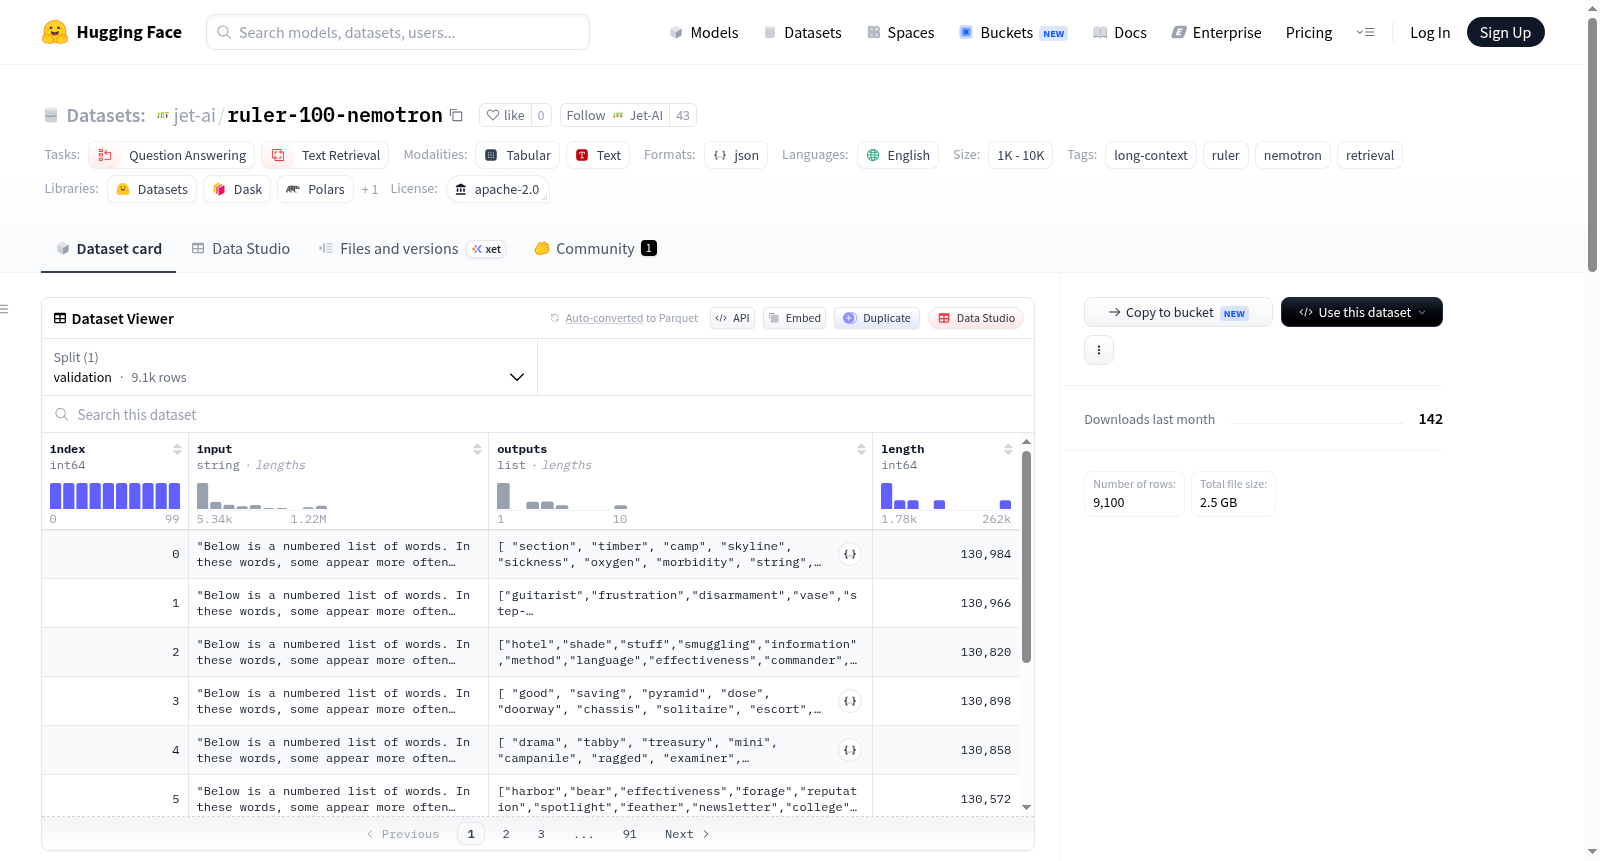The height and width of the screenshot is (861, 1600).
Task: Go to Models in the top navigation
Action: point(704,32)
